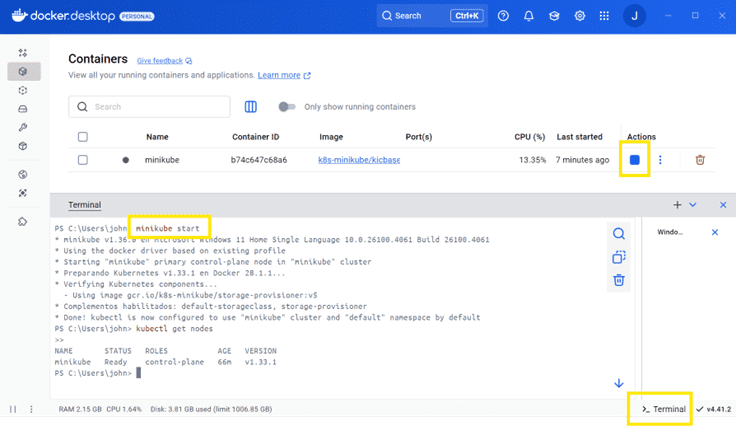Open the global Search box with Ctrl+K
Screen dimensions: 736x426
pyautogui.click(x=432, y=16)
